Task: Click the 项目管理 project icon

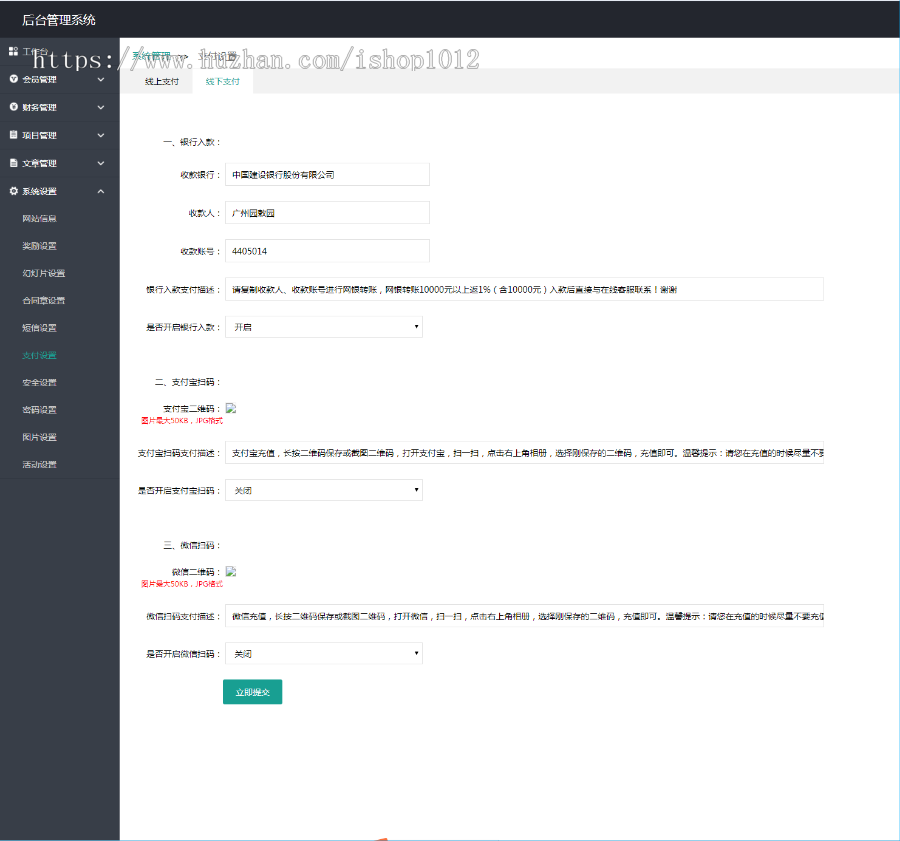Action: 12,135
